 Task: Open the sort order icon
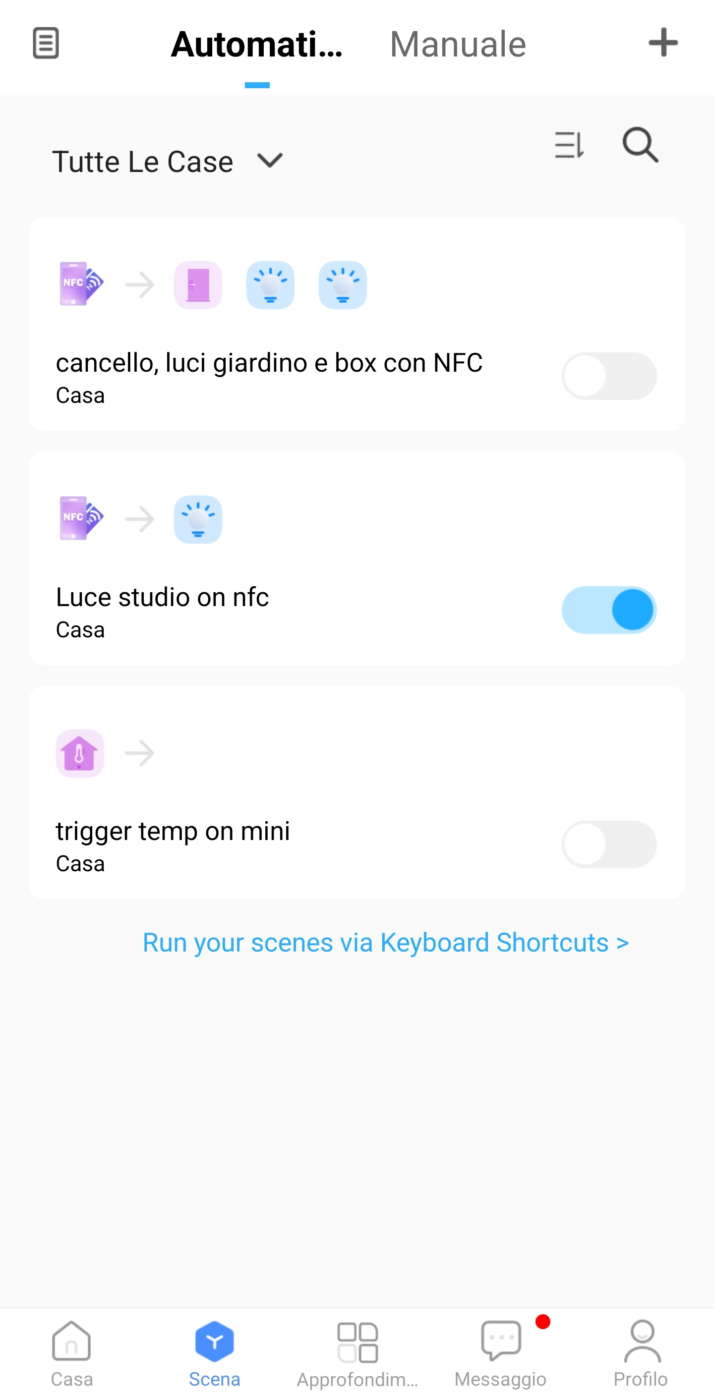[569, 146]
